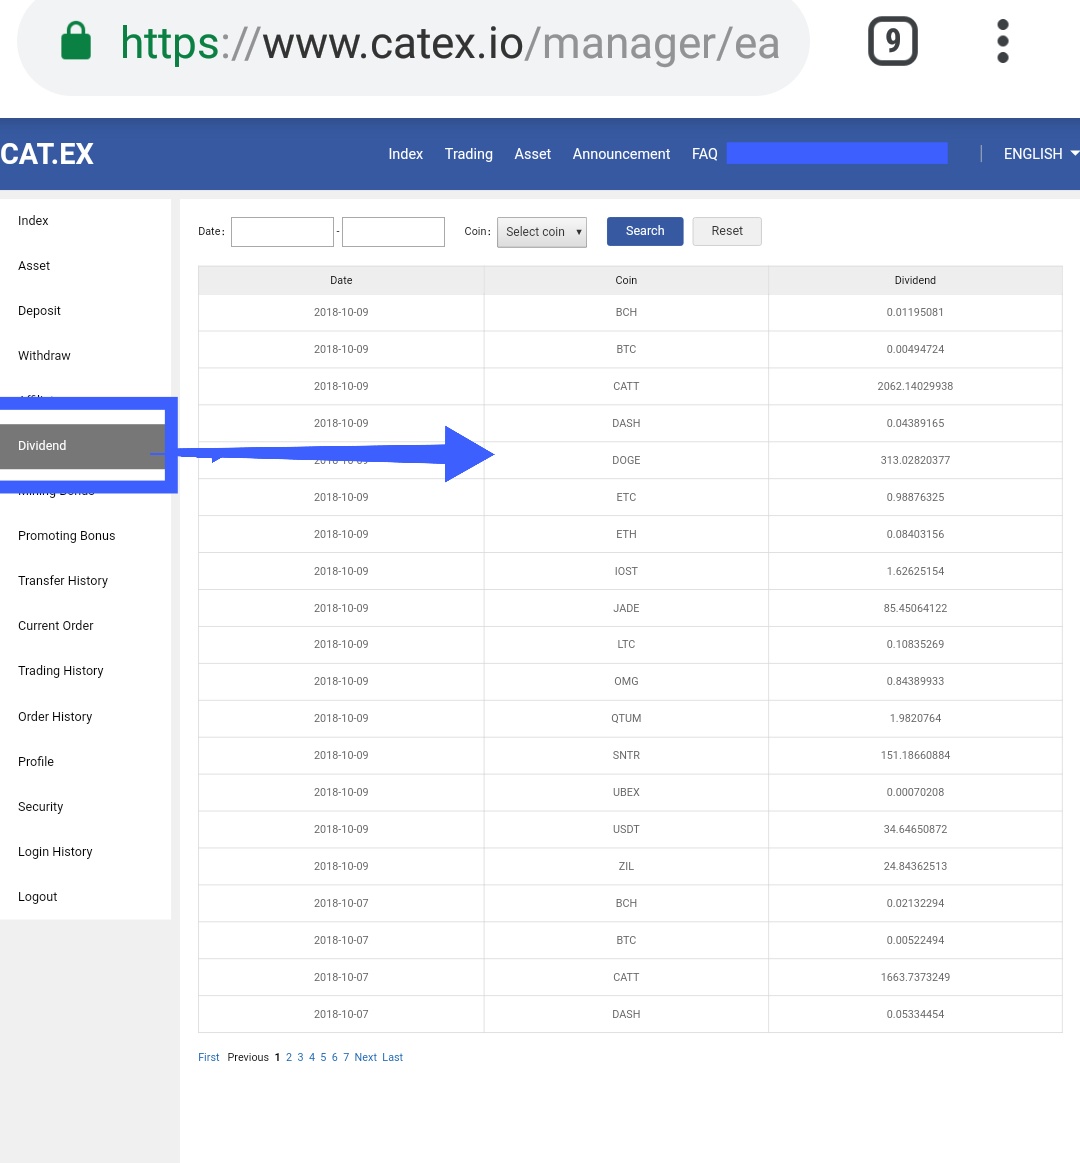Open Transfer History in the sidebar
This screenshot has height=1163, width=1080.
tap(63, 581)
